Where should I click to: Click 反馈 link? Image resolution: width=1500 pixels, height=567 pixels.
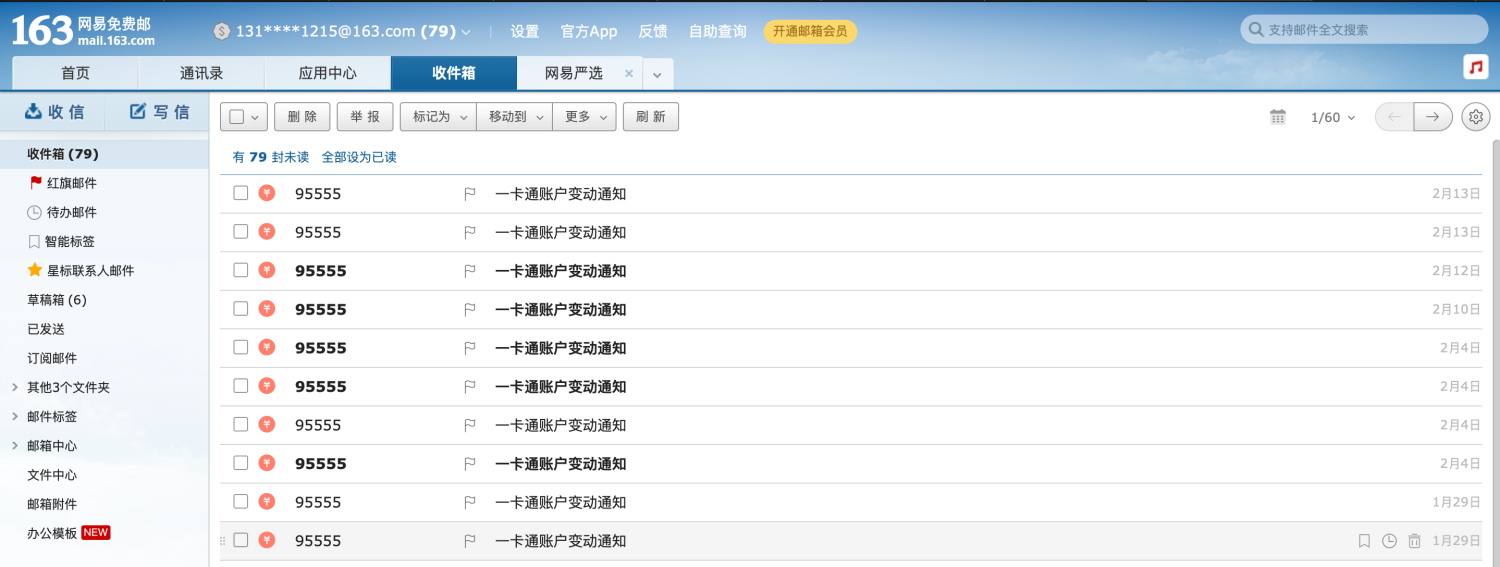pyautogui.click(x=653, y=31)
